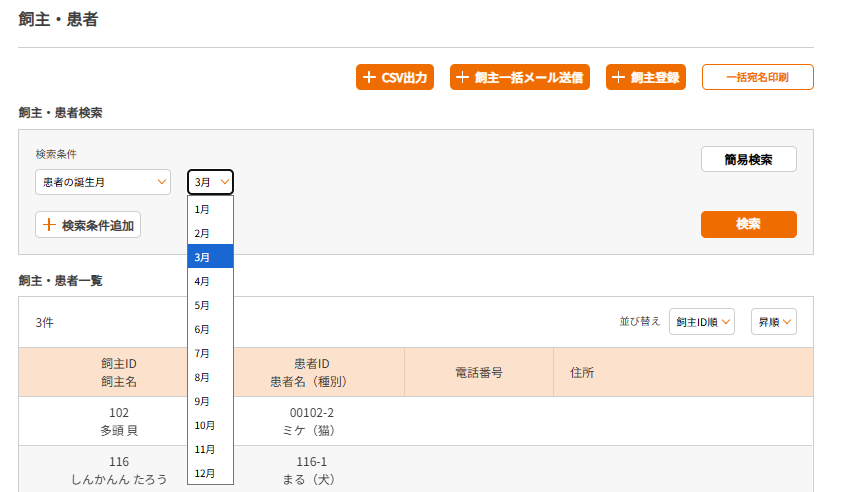Viewport: 841px width, 492px height.
Task: Open the 昇順 order dropdown
Action: point(774,321)
